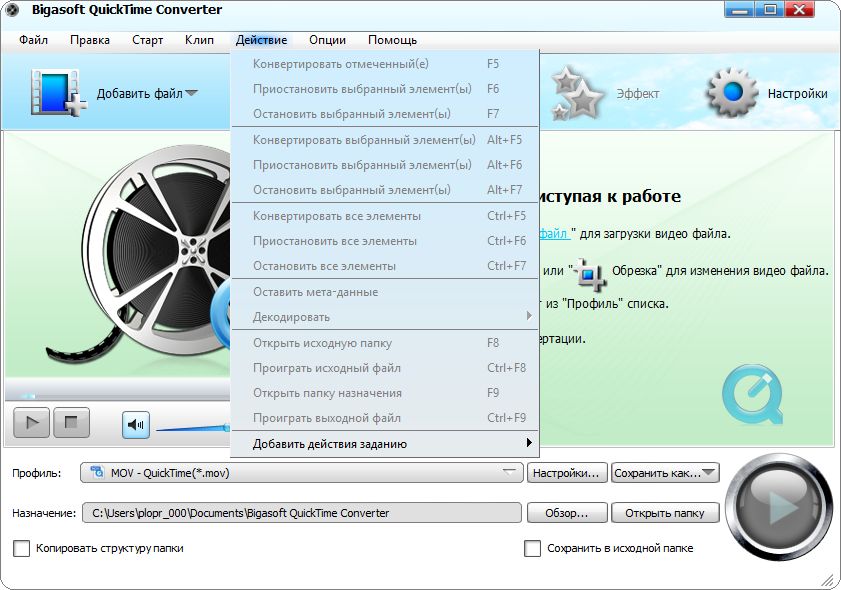841x590 pixels.
Task: Click the stop button in the preview player
Action: (71, 422)
